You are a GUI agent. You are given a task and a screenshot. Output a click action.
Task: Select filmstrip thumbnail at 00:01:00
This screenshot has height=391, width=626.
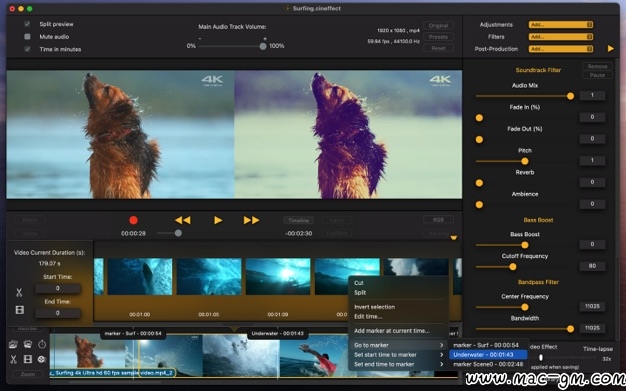point(140,276)
